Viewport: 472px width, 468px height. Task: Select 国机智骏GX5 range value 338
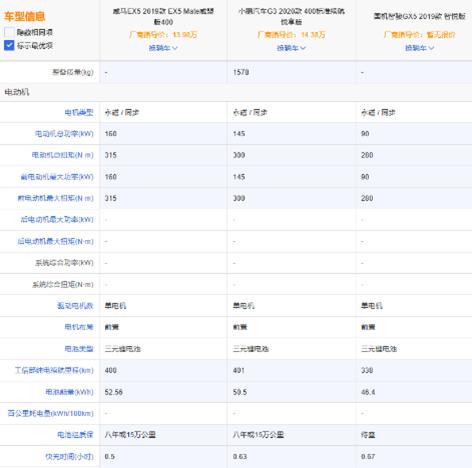[367, 370]
